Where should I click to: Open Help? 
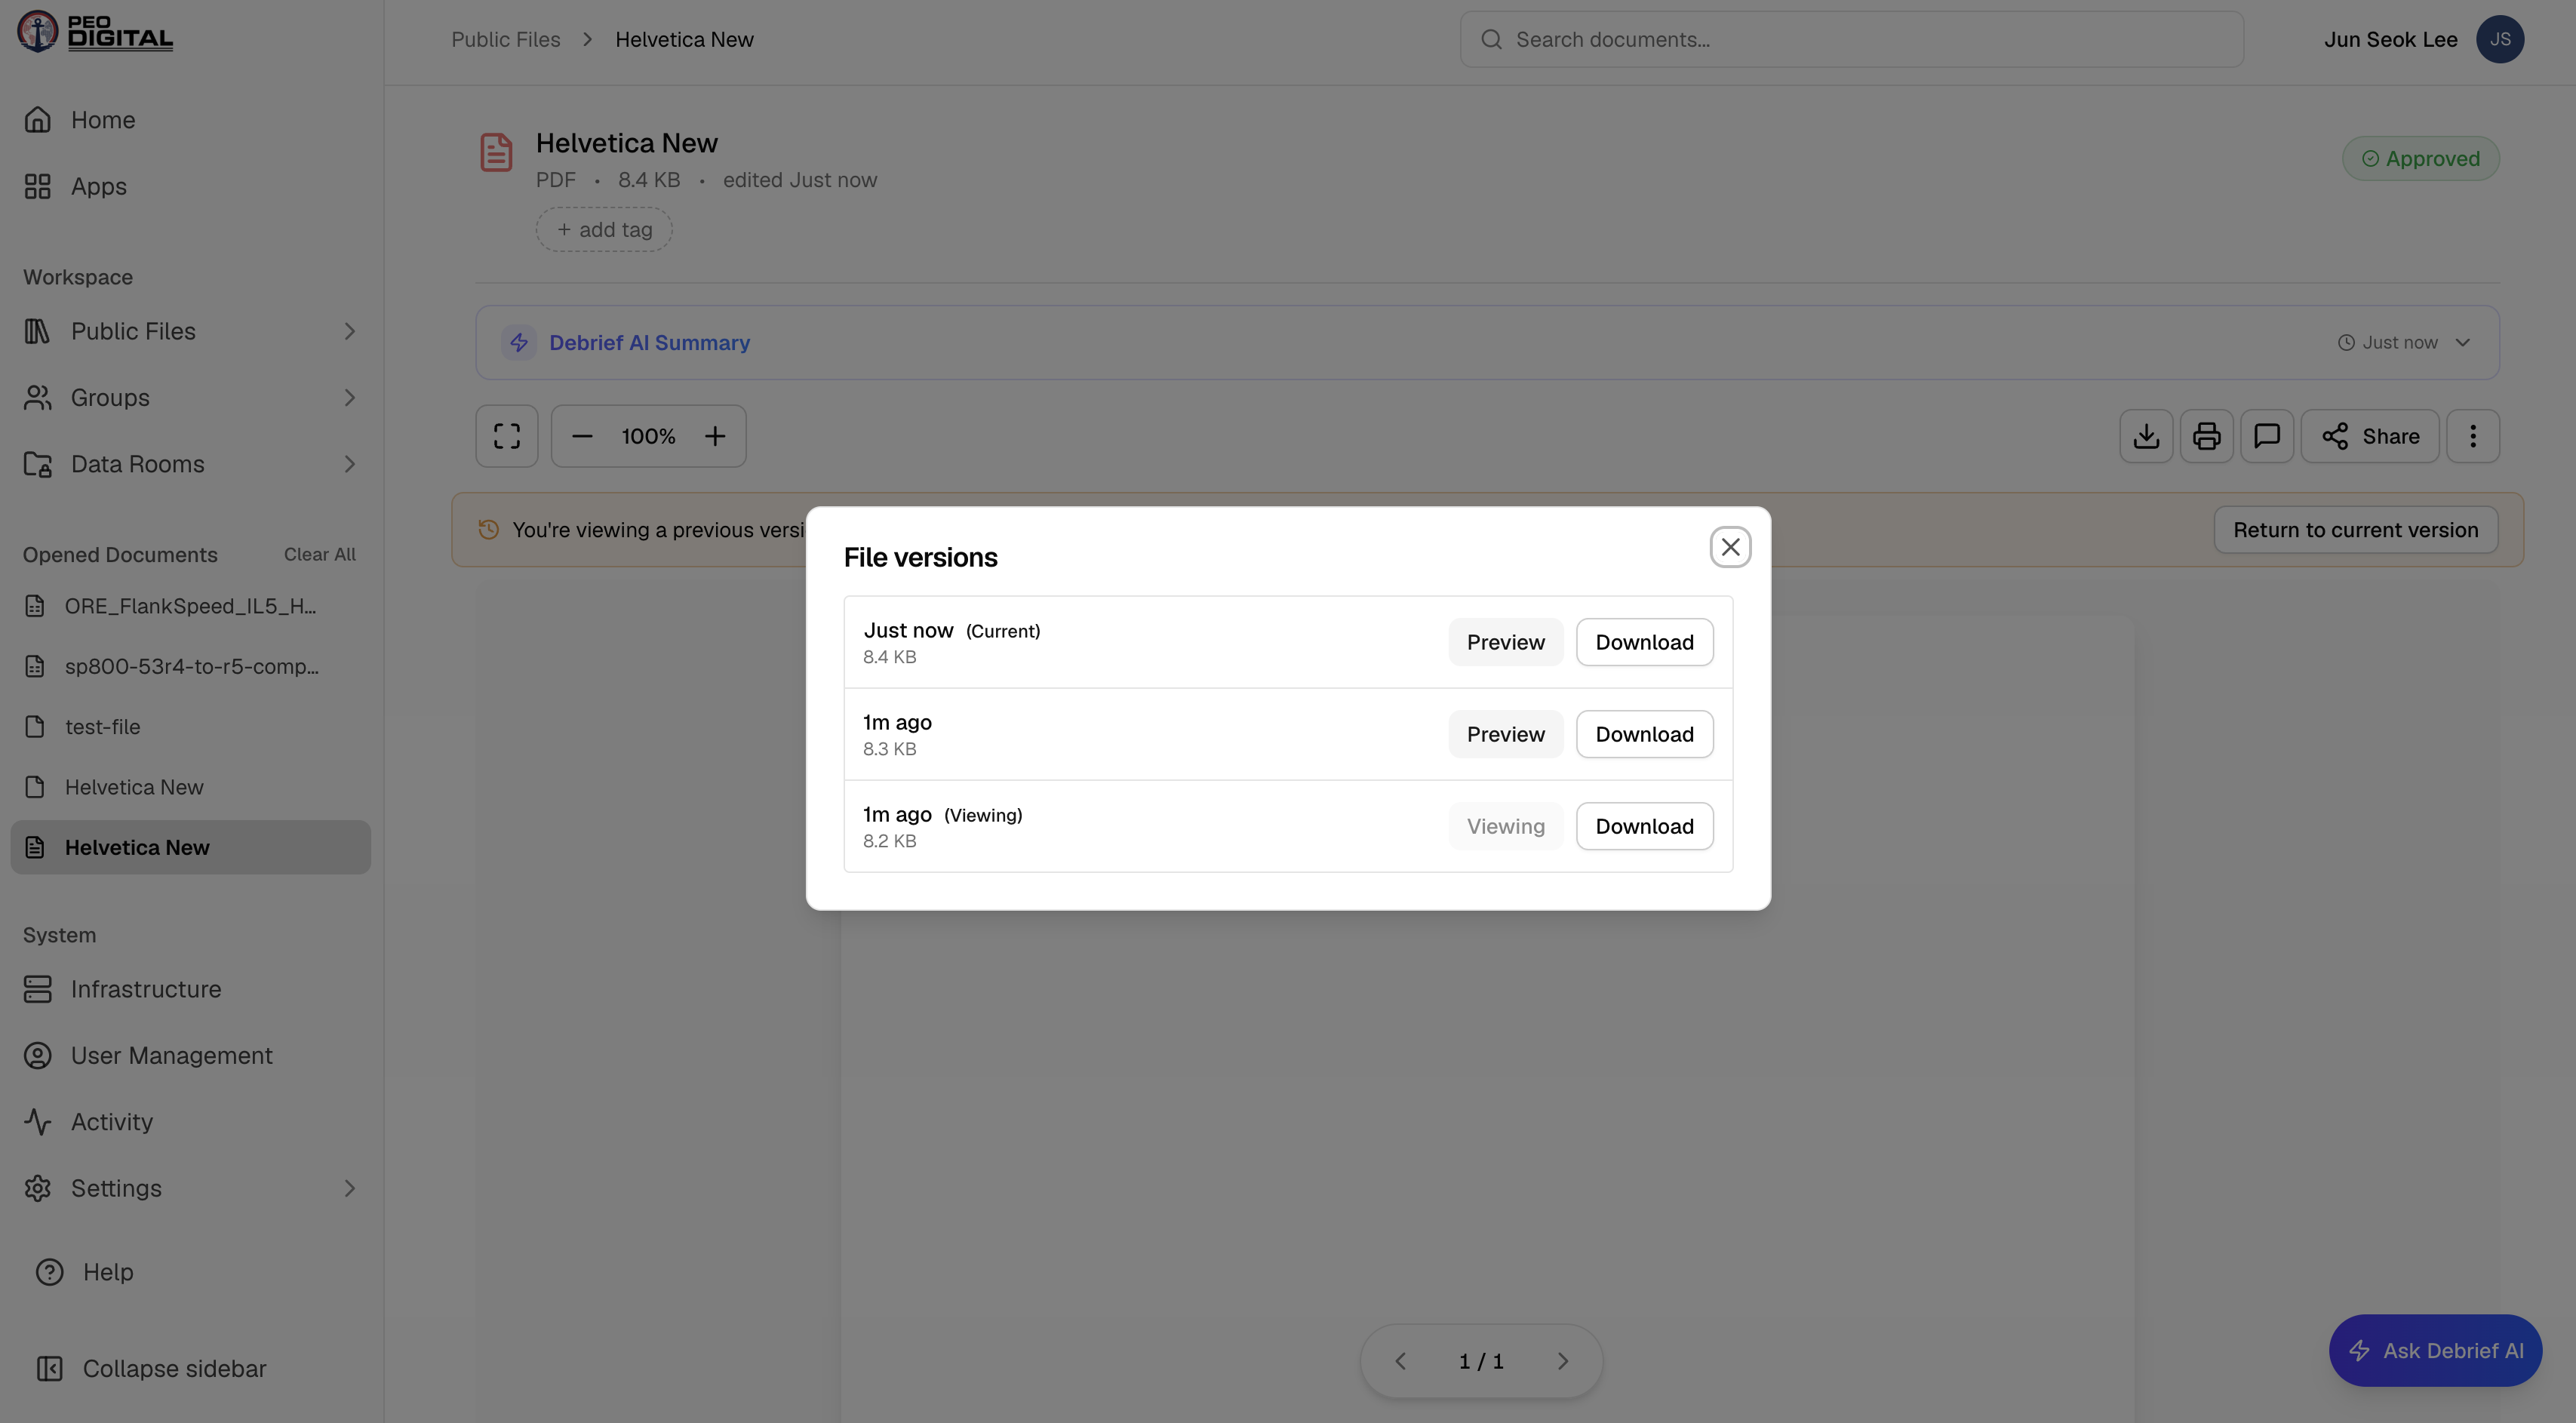point(190,1272)
